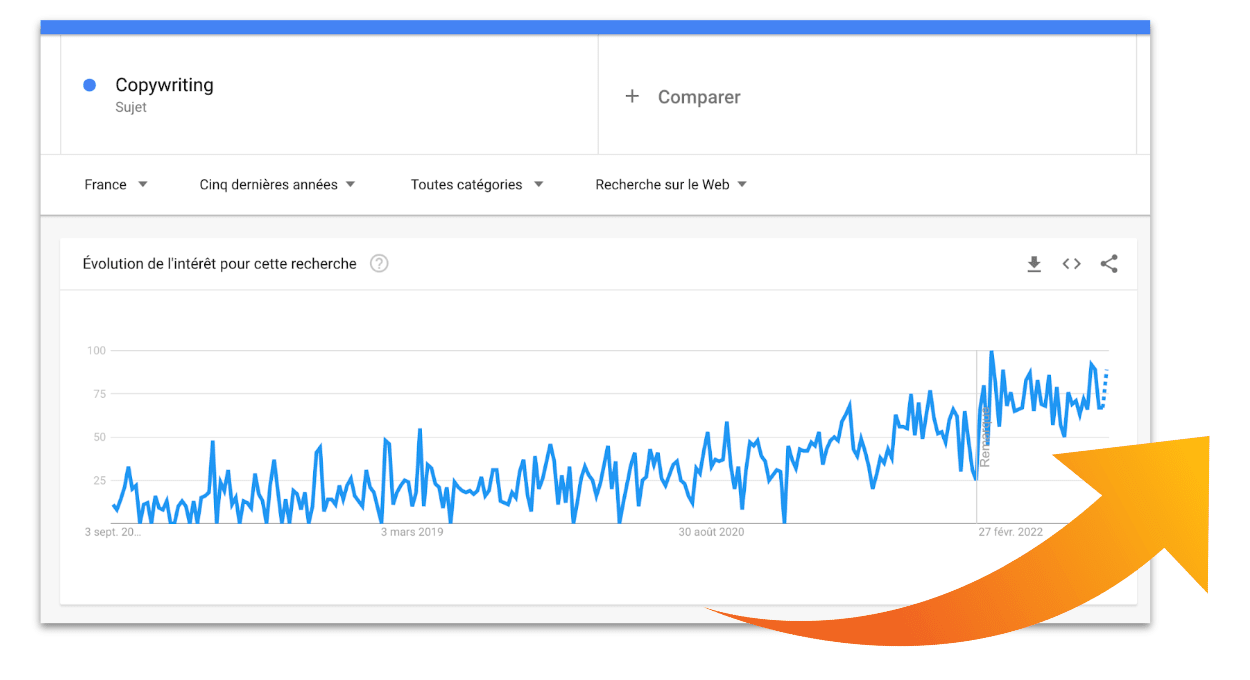Viewport: 1250px width, 680px height.
Task: Click the Copywriting search term field
Action: click(x=165, y=86)
